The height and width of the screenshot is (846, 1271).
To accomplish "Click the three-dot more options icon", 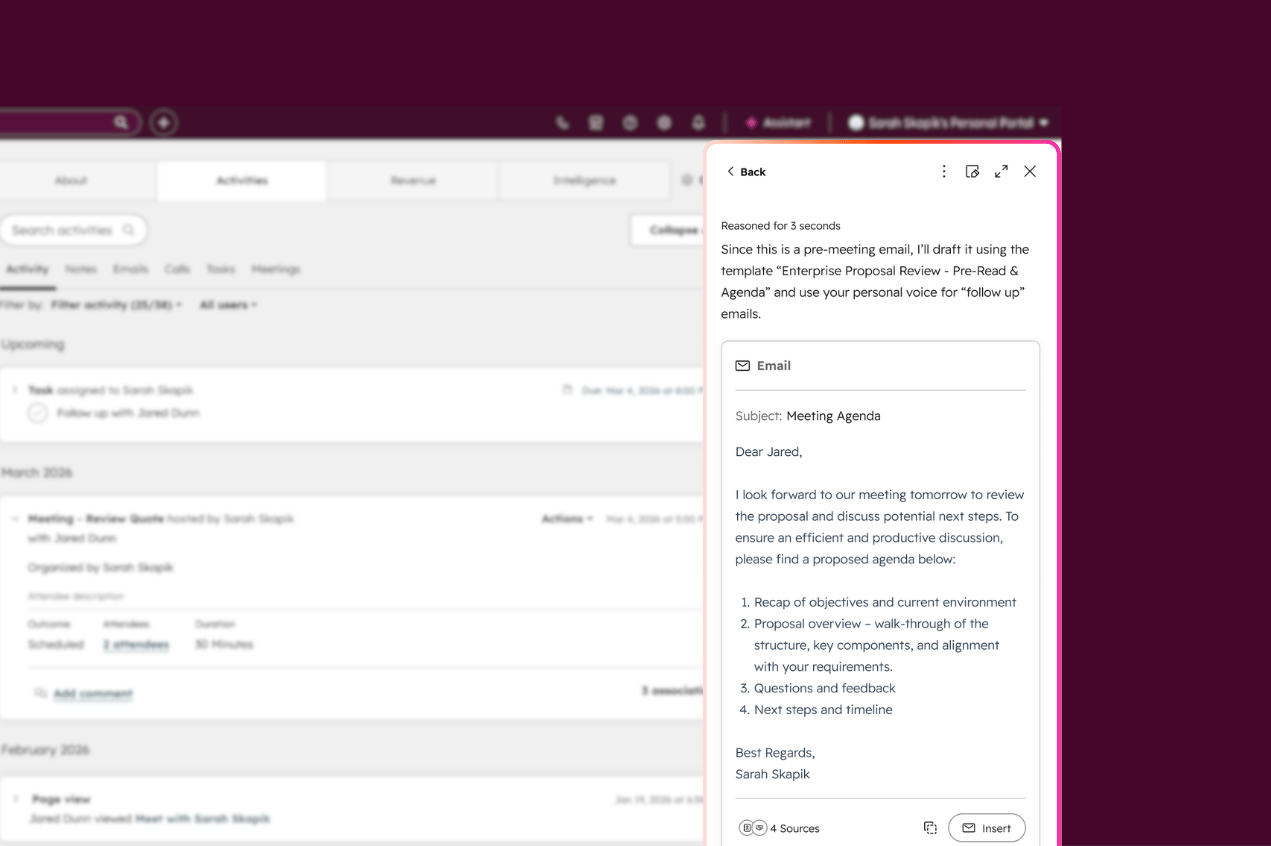I will (943, 172).
